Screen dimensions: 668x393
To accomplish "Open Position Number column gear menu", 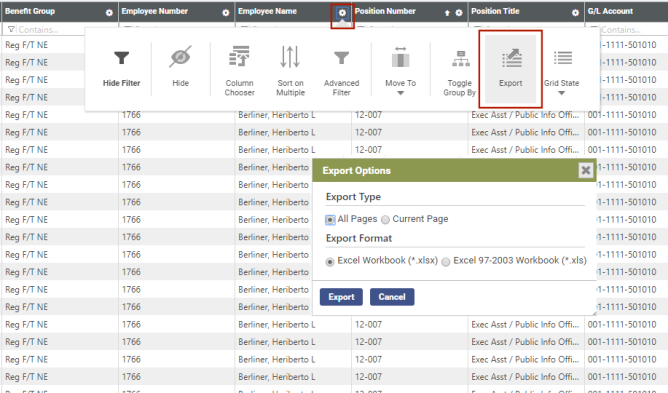I will click(x=459, y=13).
